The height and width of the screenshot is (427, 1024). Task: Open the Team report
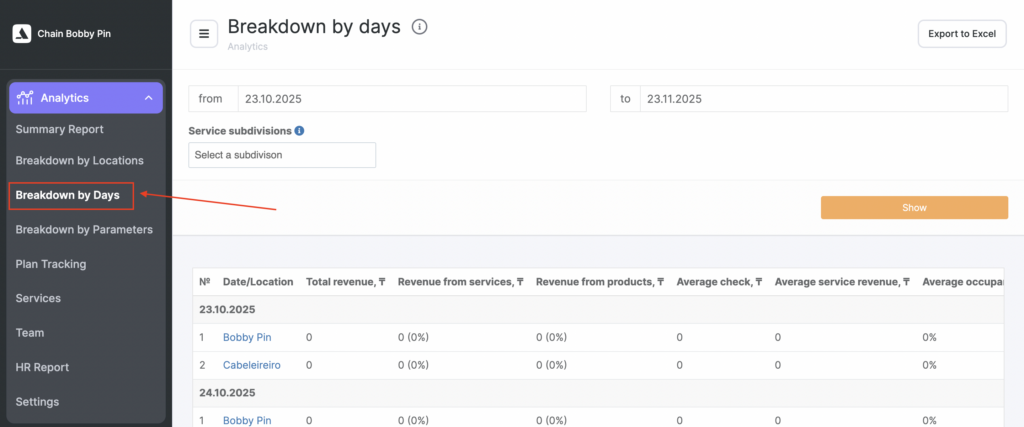pos(30,332)
